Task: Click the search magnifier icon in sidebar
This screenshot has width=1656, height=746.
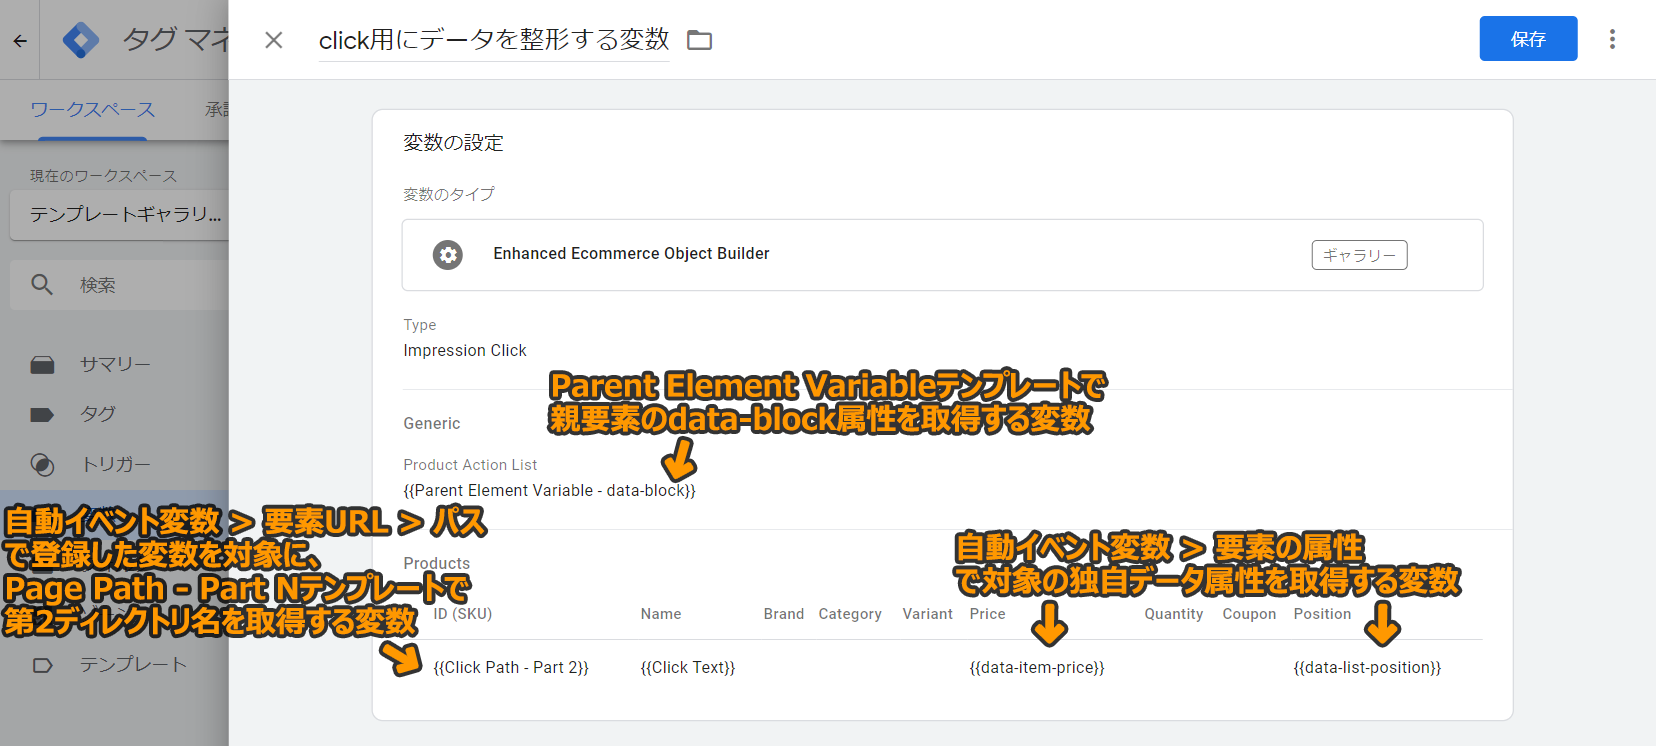Action: (42, 285)
